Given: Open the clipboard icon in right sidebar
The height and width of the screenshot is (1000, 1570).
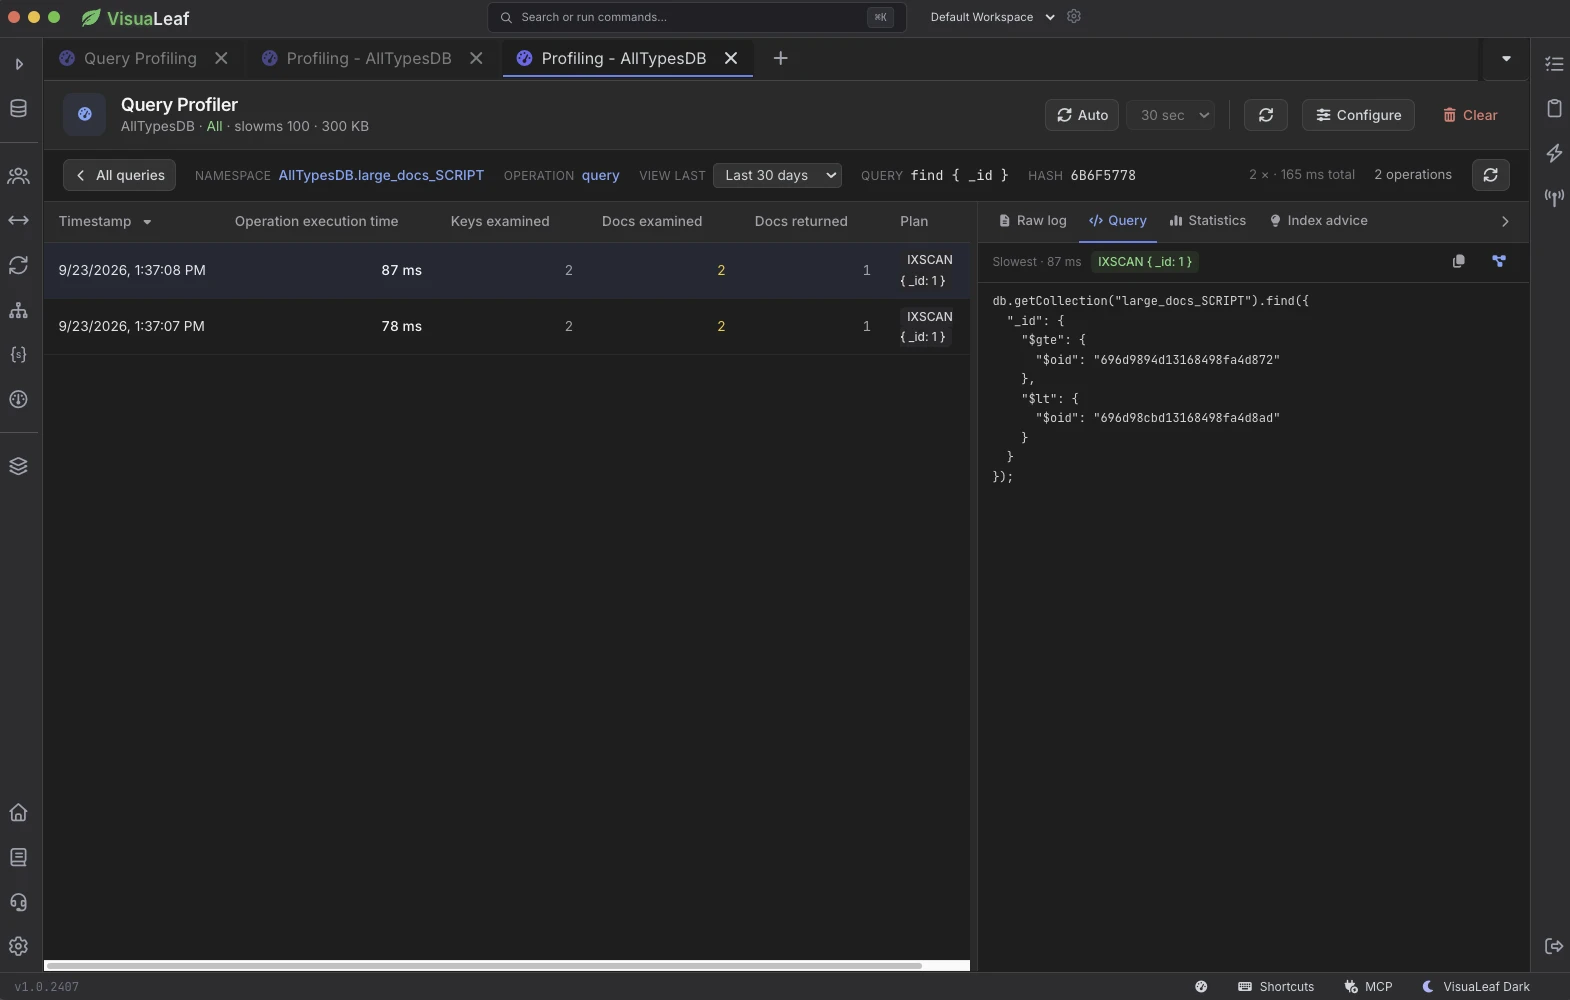Looking at the screenshot, I should pyautogui.click(x=1554, y=108).
